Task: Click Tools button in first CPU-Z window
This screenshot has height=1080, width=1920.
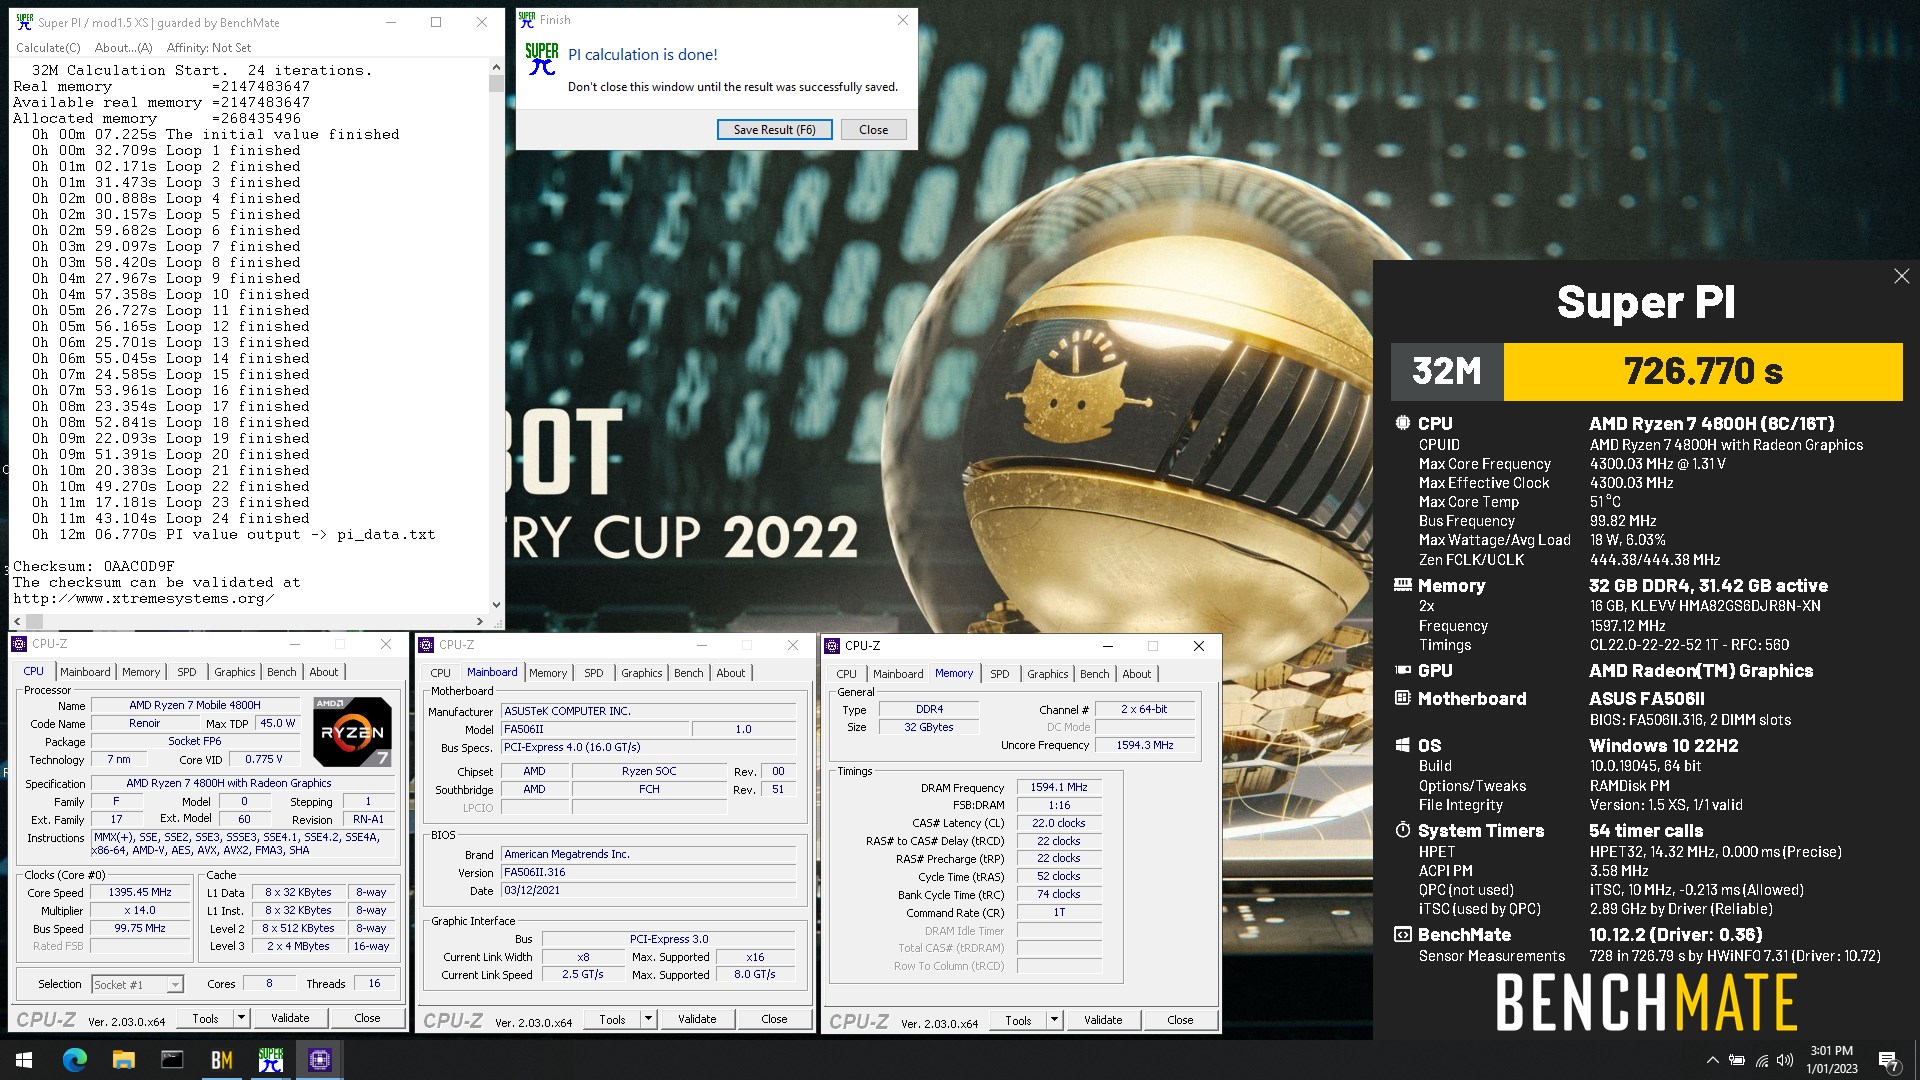Action: click(x=205, y=1018)
